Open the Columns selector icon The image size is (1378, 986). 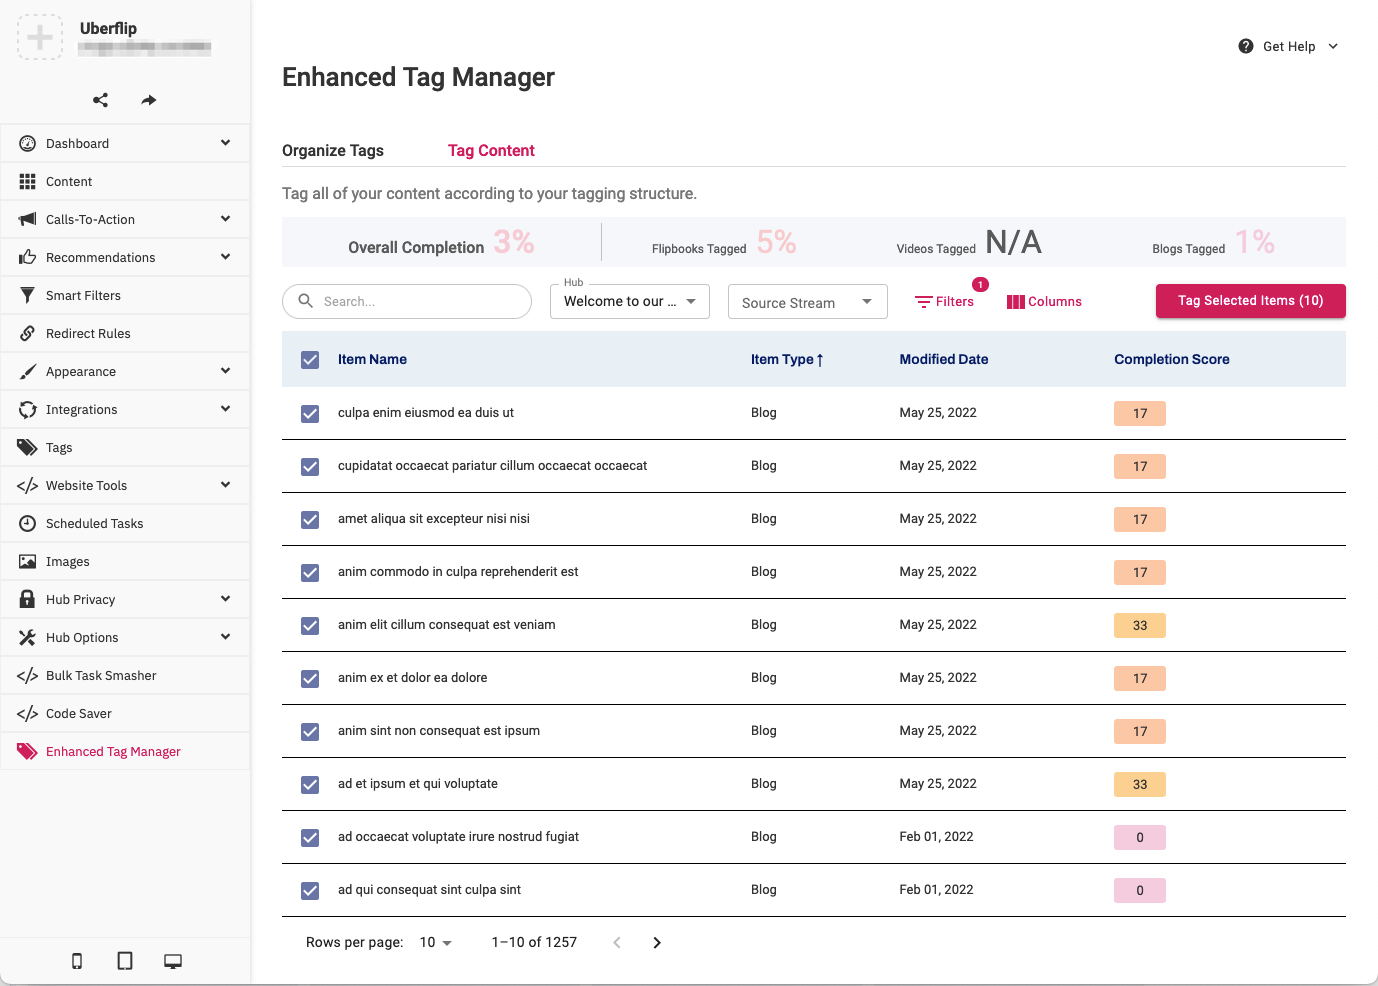(x=1016, y=302)
